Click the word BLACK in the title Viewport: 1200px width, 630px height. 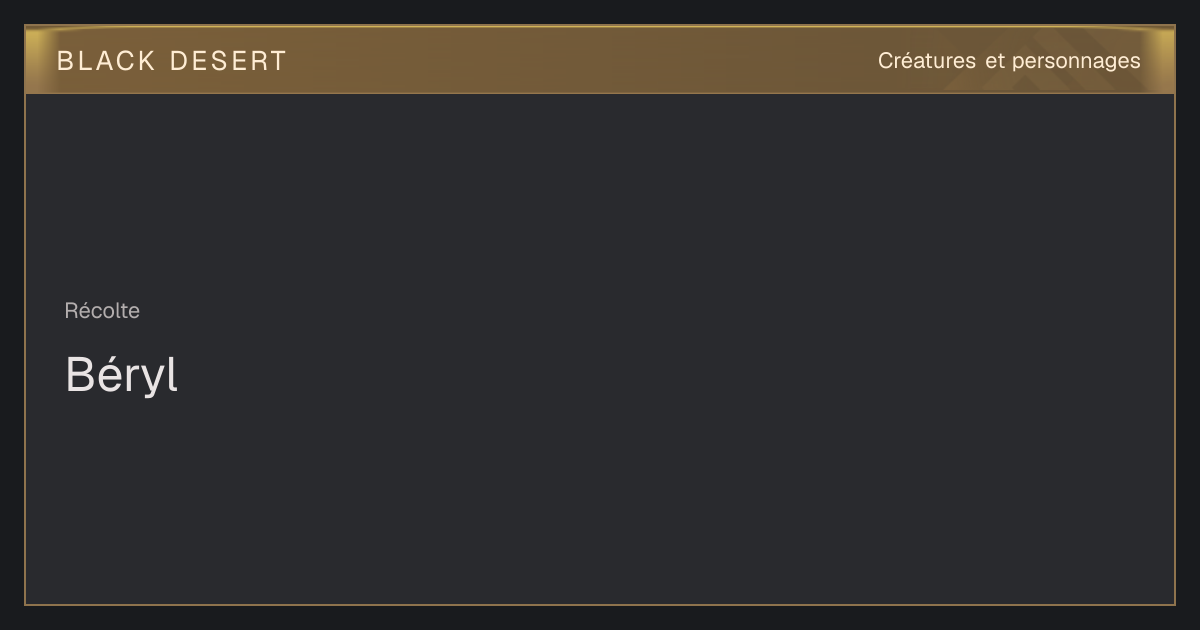pyautogui.click(x=106, y=61)
